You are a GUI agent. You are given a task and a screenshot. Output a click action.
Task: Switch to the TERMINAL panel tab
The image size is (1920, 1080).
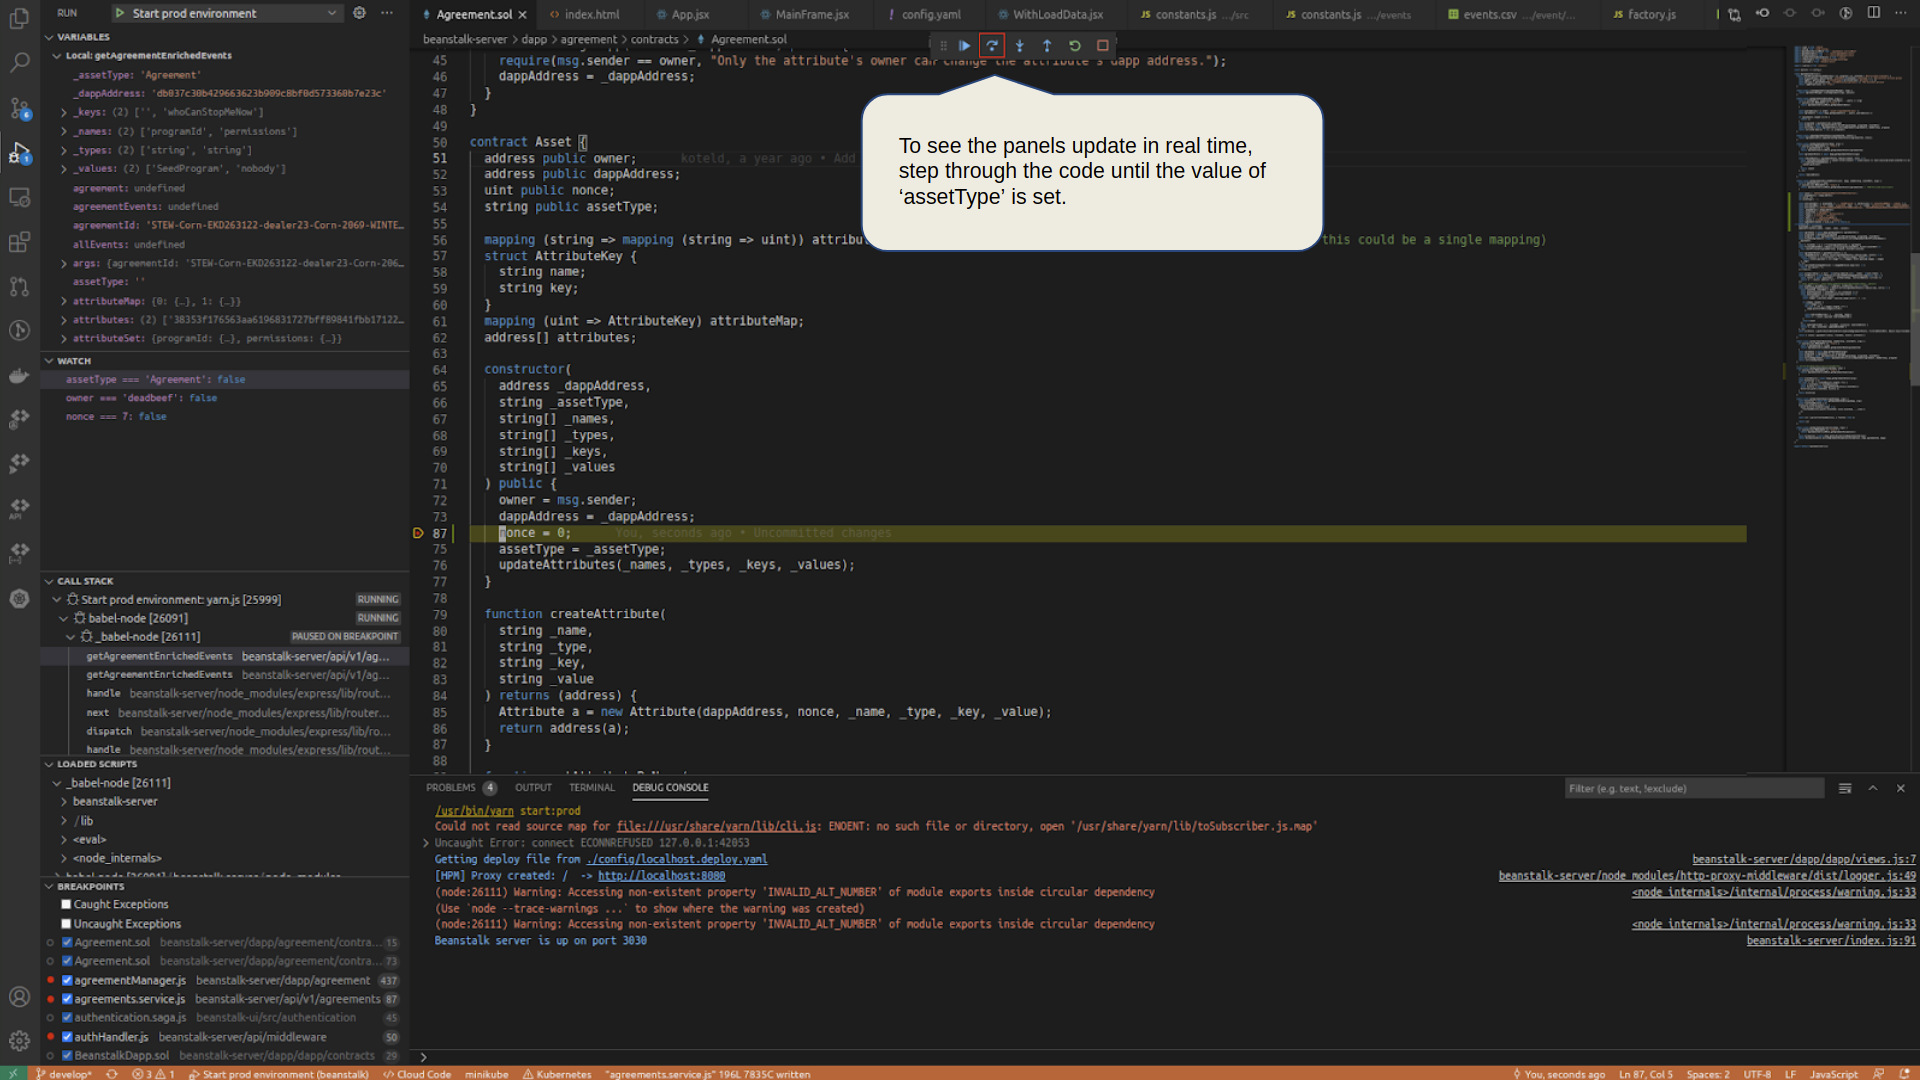(591, 788)
